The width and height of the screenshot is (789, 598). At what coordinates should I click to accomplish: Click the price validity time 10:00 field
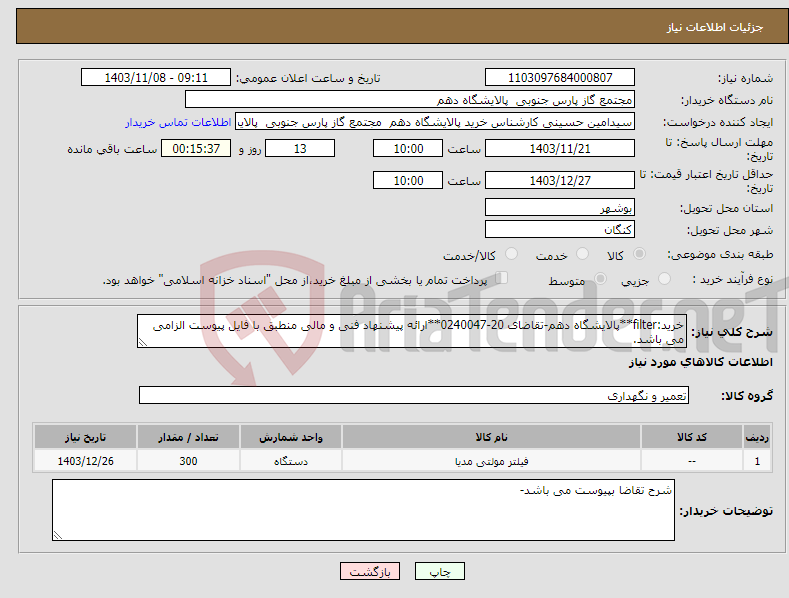(x=408, y=180)
